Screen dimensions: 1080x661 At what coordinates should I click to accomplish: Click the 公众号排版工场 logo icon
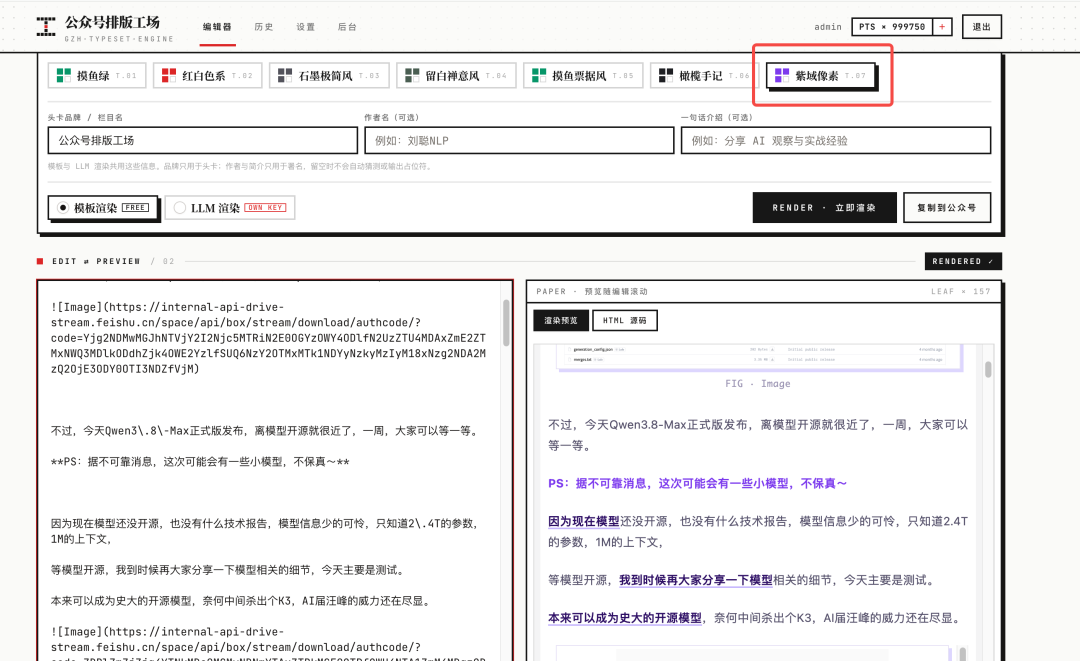[45, 27]
